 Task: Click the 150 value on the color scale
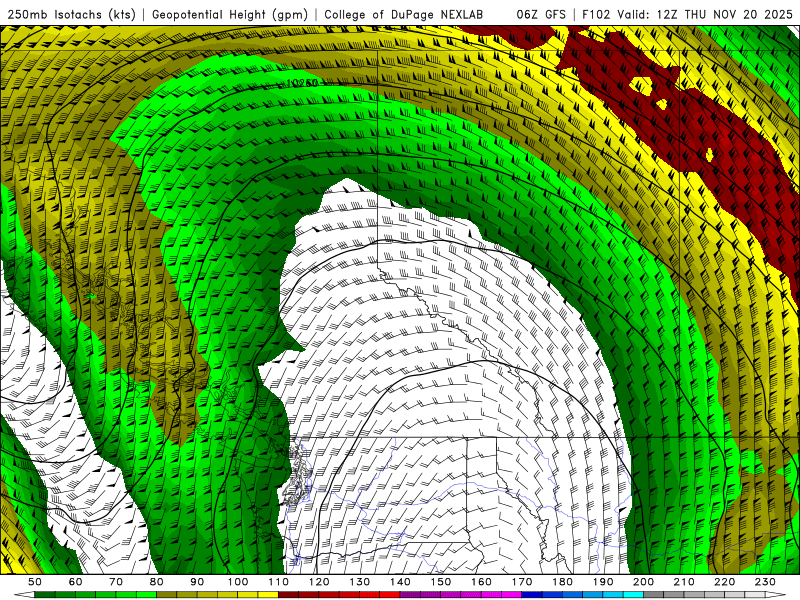coord(441,582)
